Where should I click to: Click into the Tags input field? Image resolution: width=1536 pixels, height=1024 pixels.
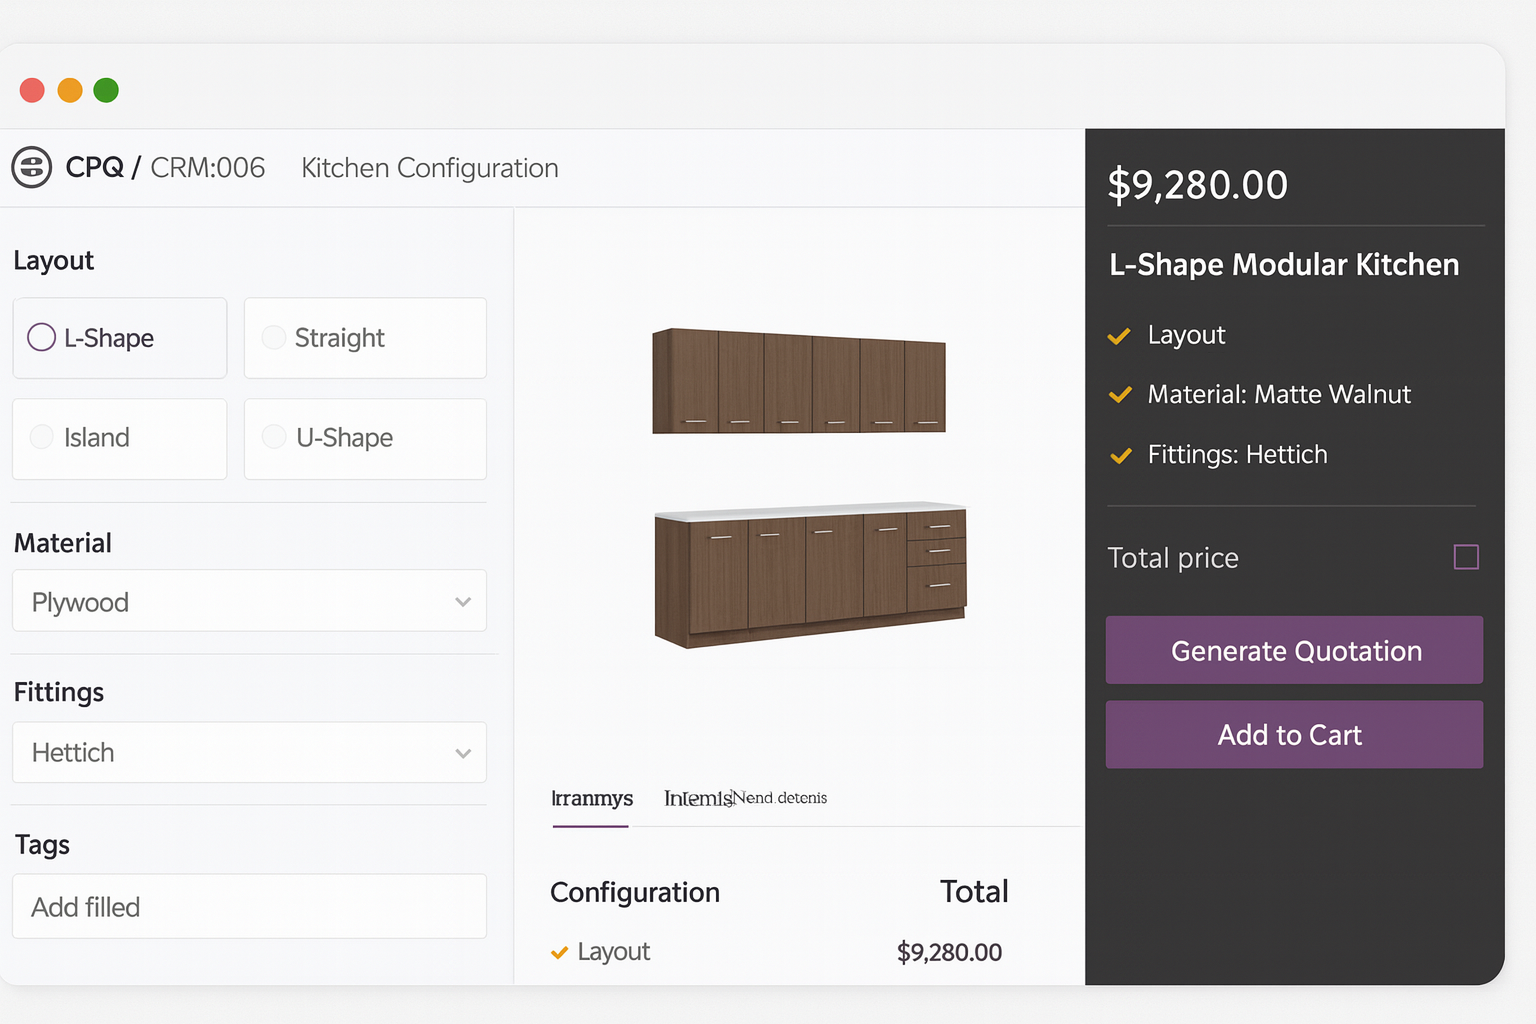pyautogui.click(x=248, y=906)
